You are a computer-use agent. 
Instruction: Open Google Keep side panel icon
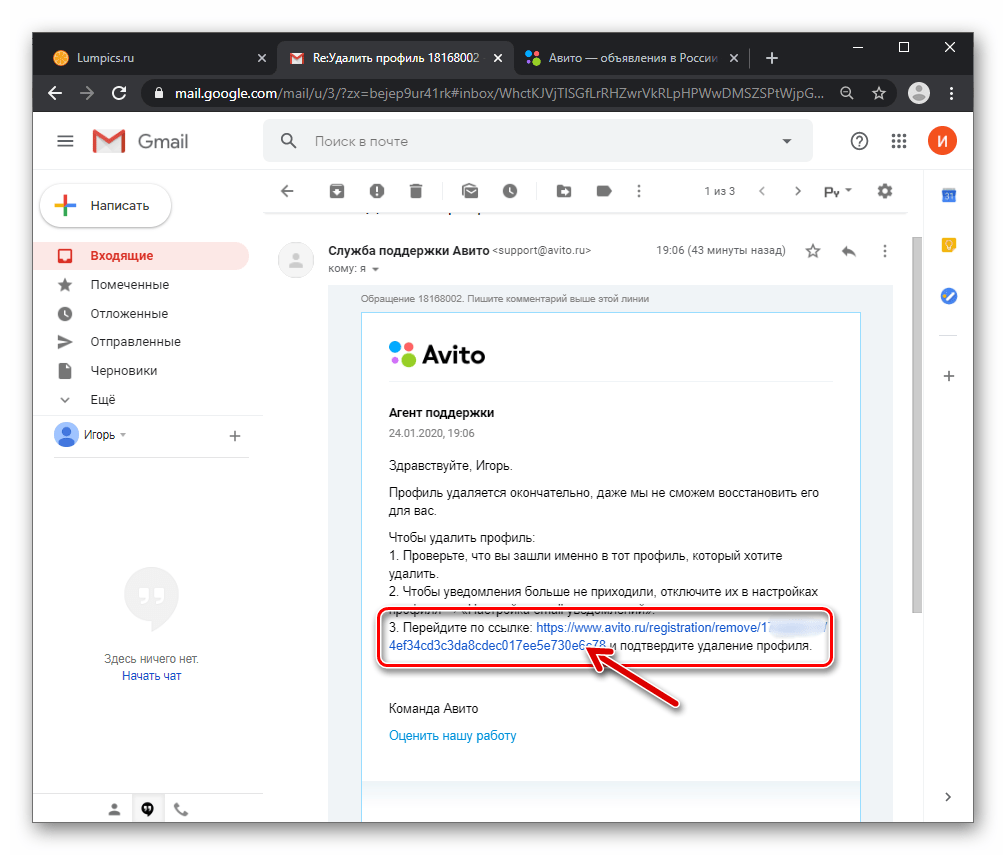(948, 245)
